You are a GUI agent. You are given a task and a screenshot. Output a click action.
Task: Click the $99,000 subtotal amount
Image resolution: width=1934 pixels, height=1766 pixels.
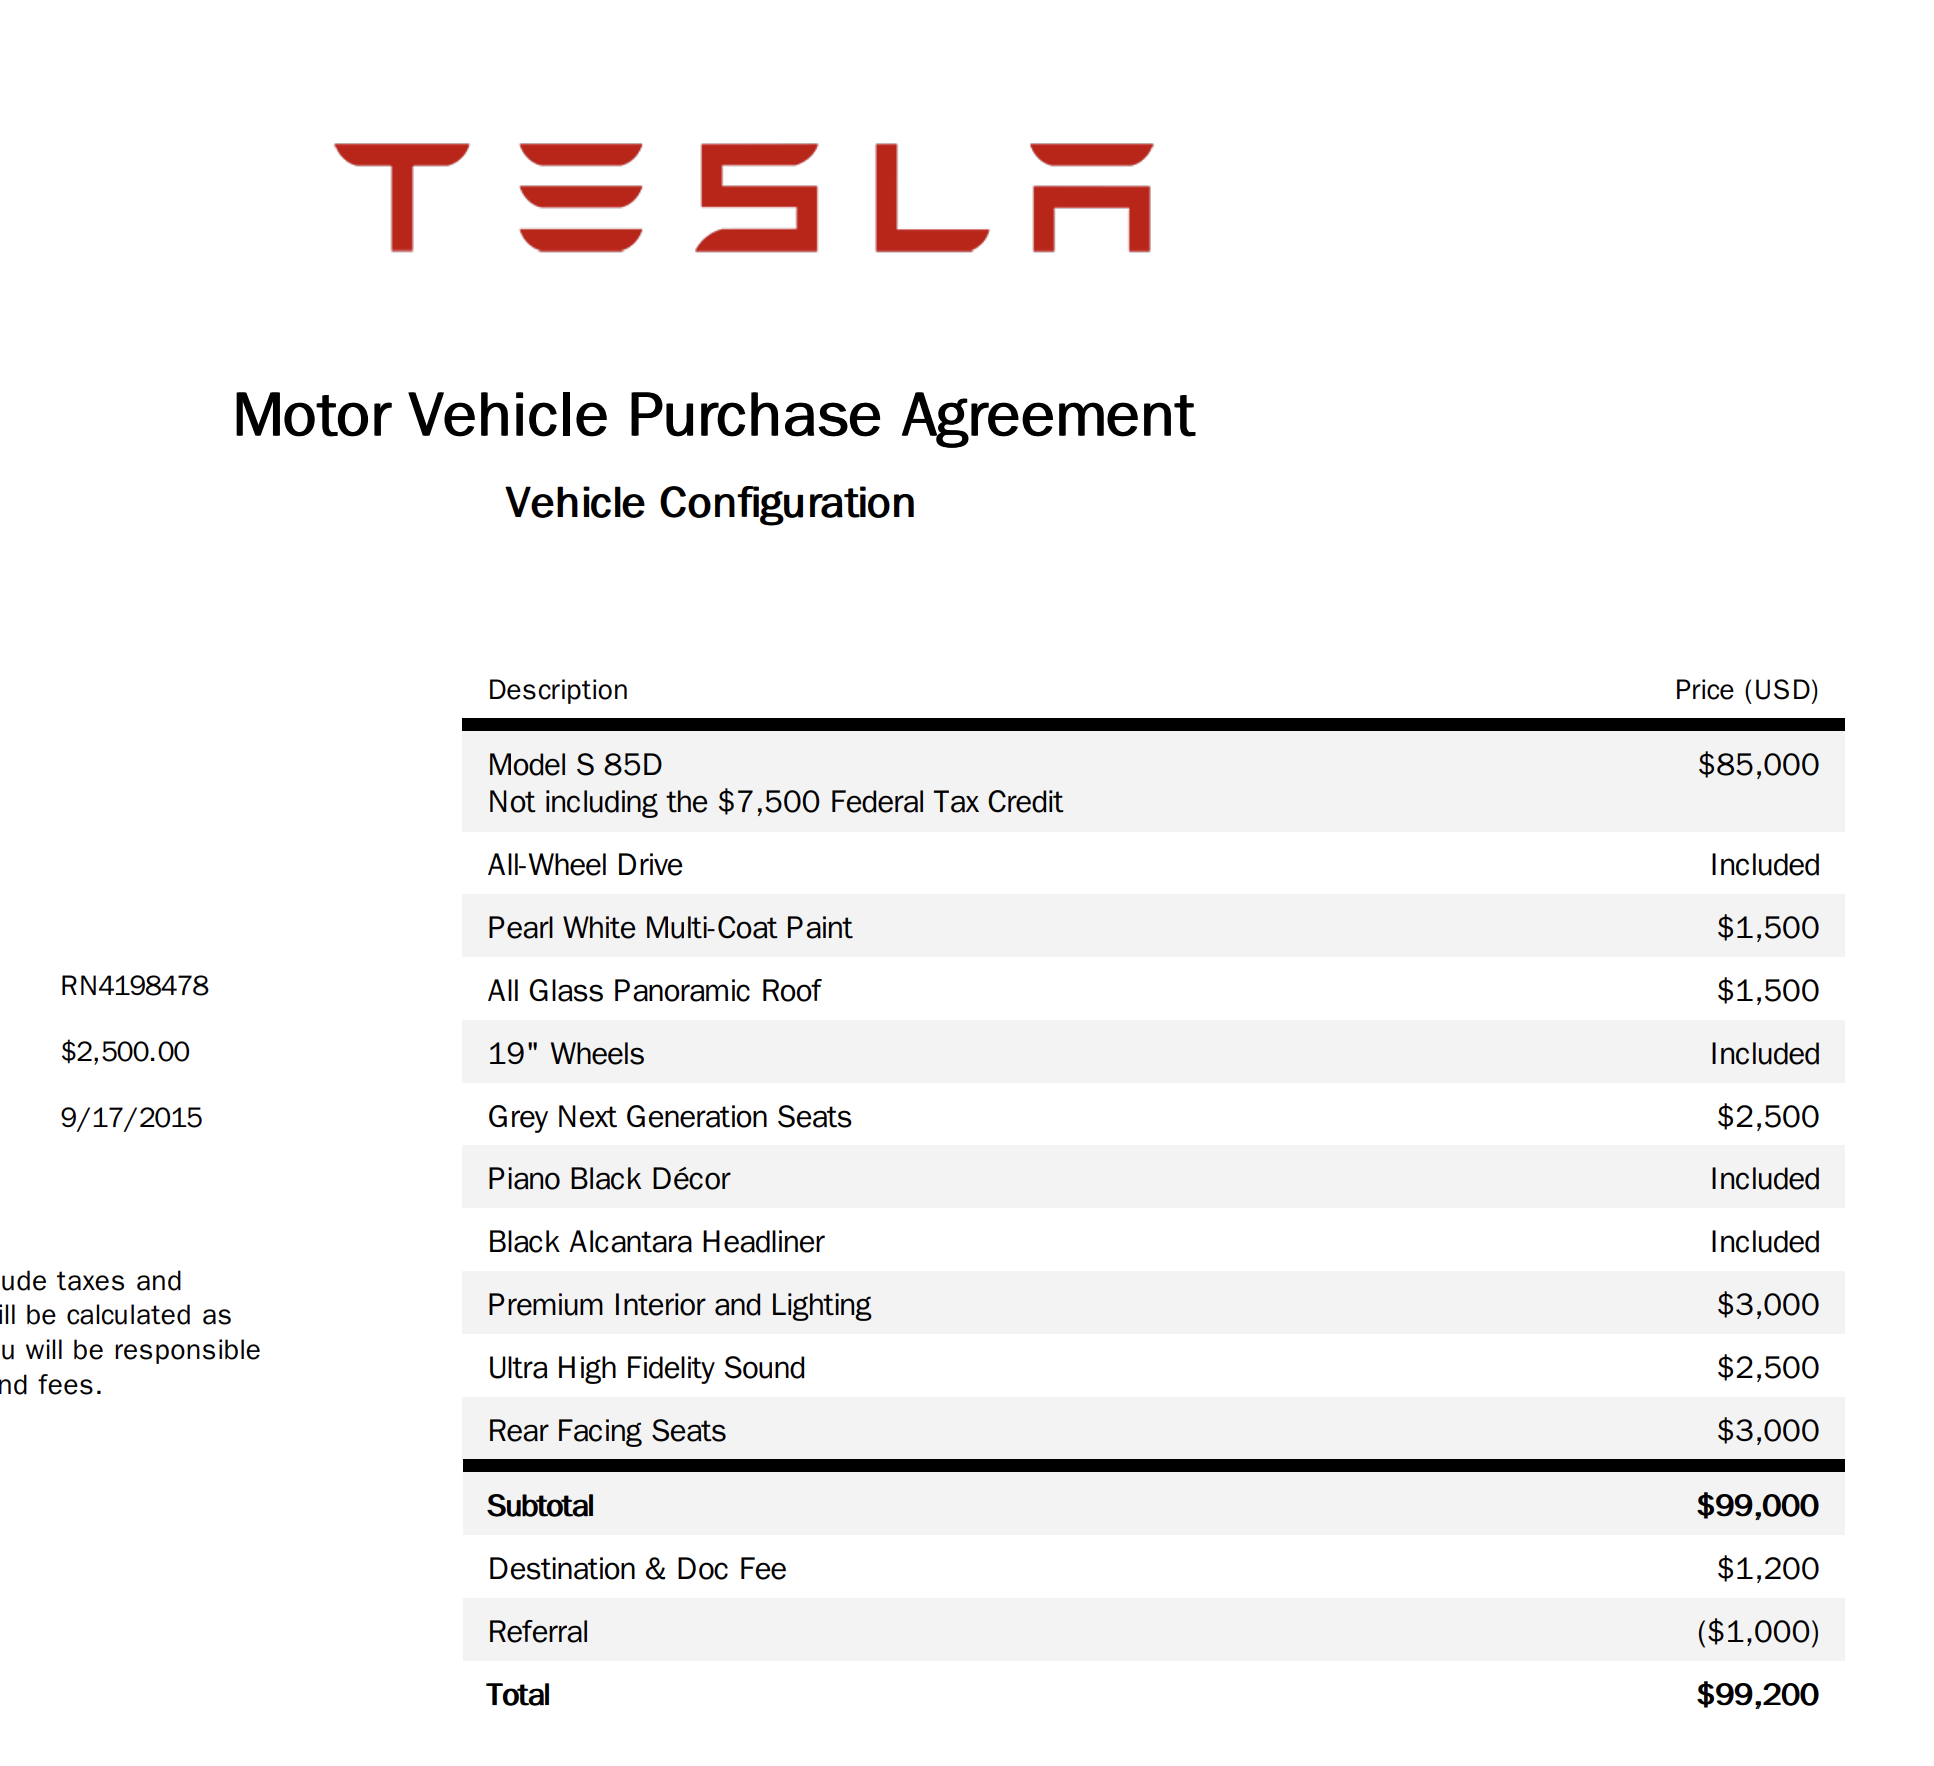pos(1756,1506)
